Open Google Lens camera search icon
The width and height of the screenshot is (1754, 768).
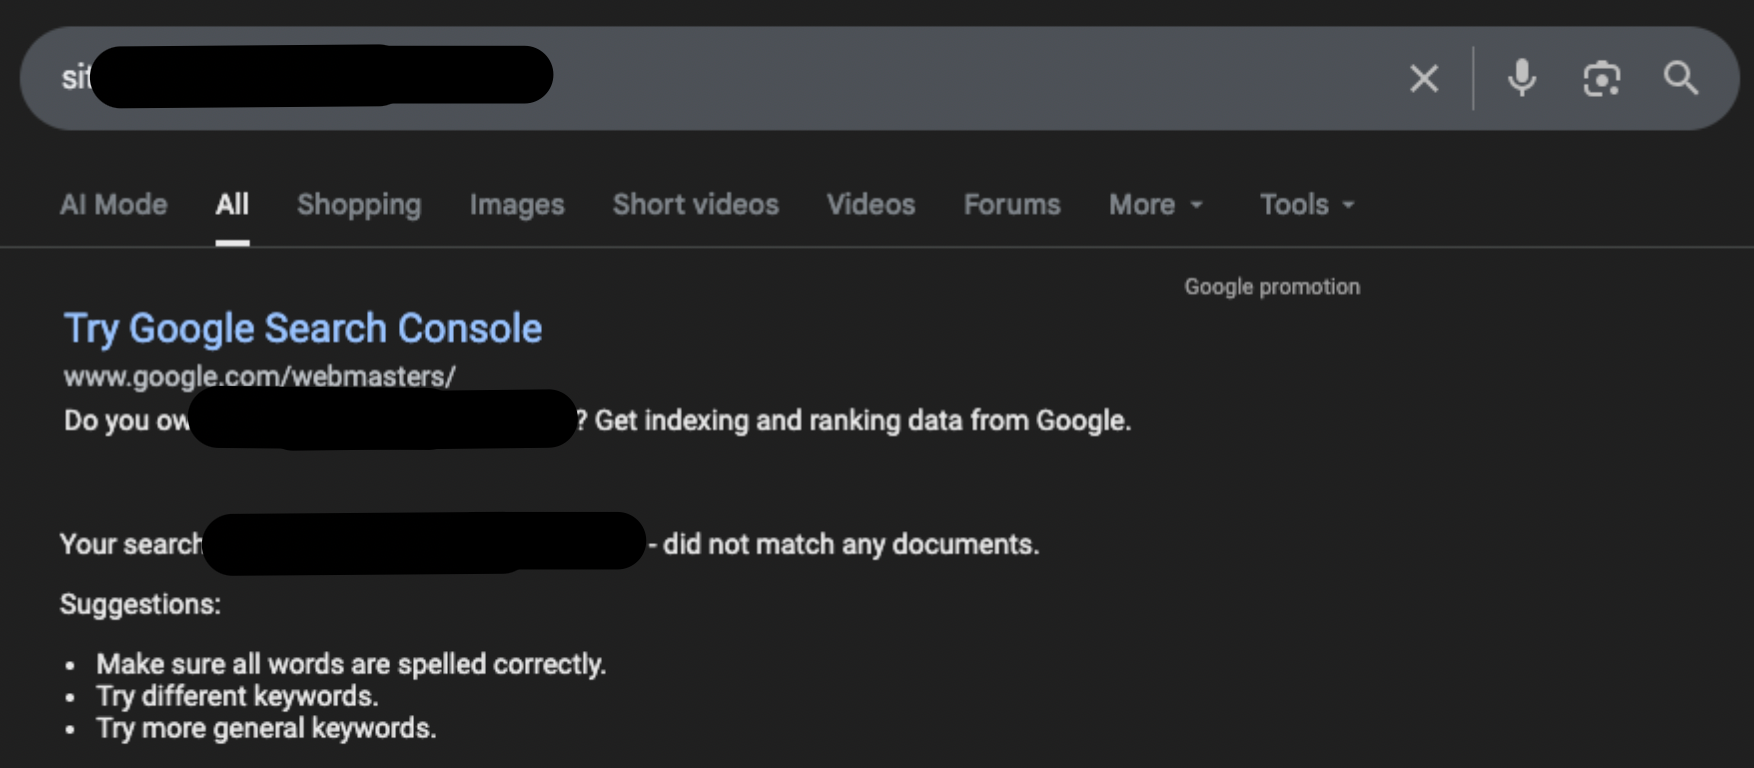1601,78
